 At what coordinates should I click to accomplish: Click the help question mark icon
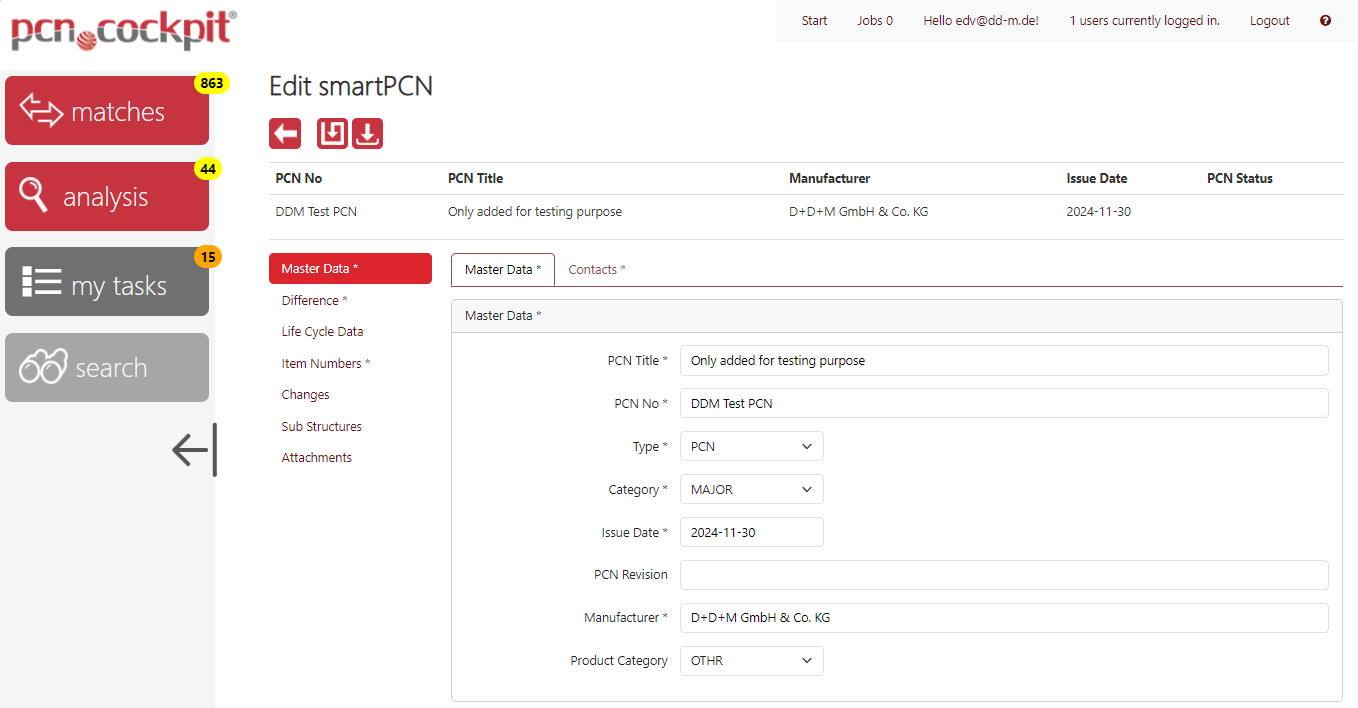[1325, 20]
